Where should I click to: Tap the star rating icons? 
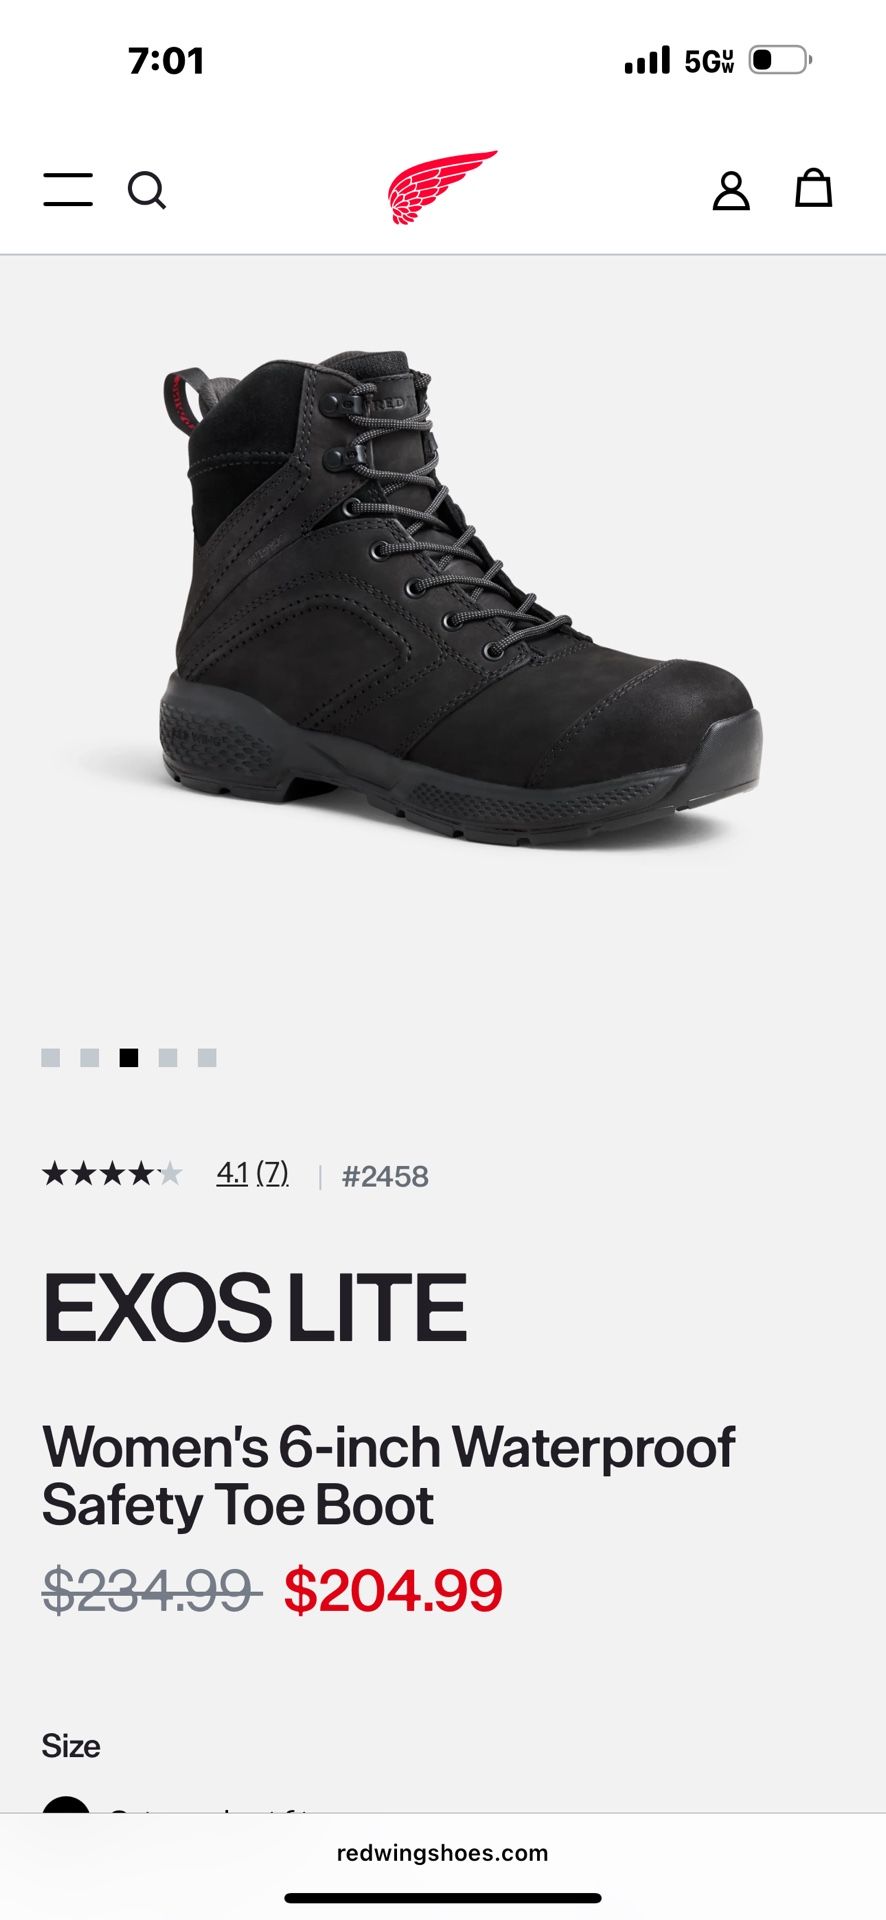pos(112,1173)
